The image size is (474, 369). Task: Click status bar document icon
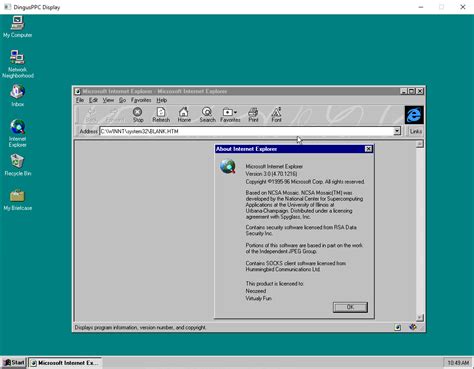(x=398, y=327)
